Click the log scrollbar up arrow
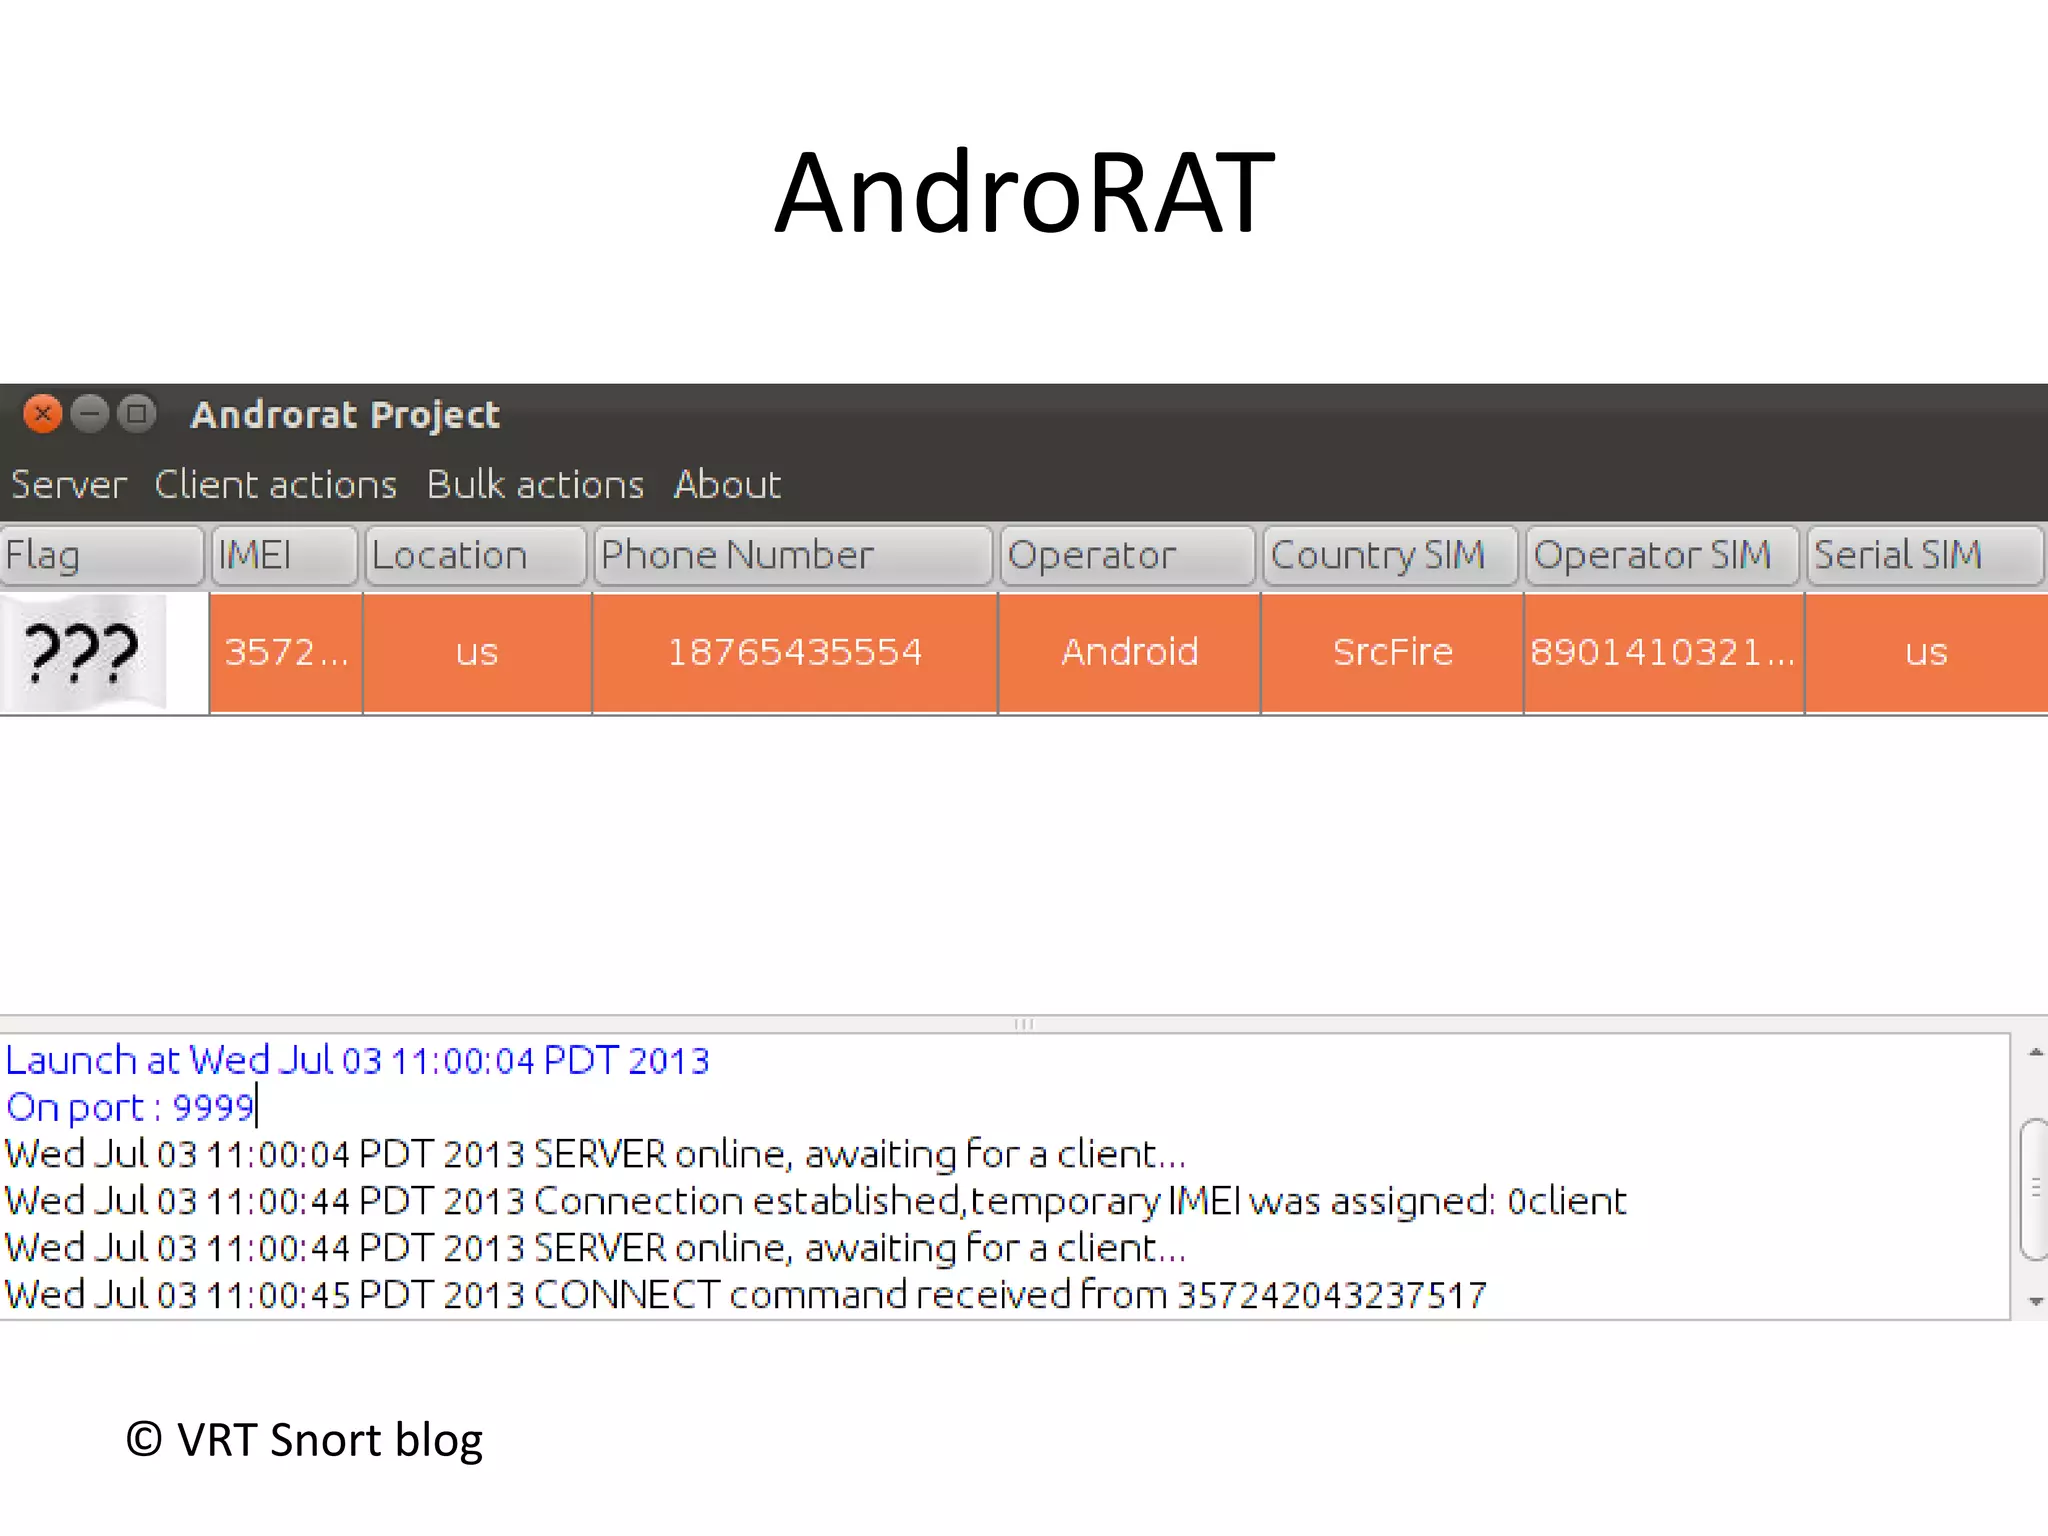 2035,1052
